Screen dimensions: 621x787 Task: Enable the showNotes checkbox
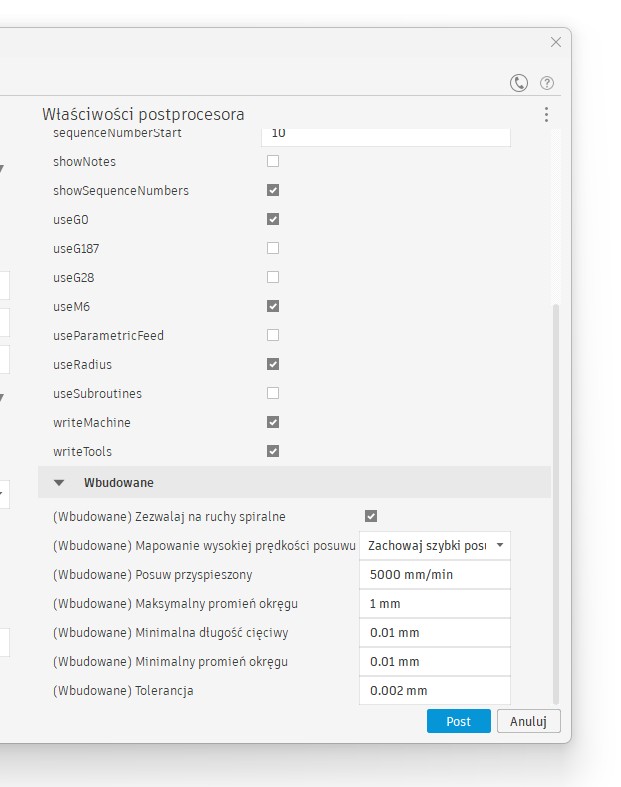coord(273,161)
